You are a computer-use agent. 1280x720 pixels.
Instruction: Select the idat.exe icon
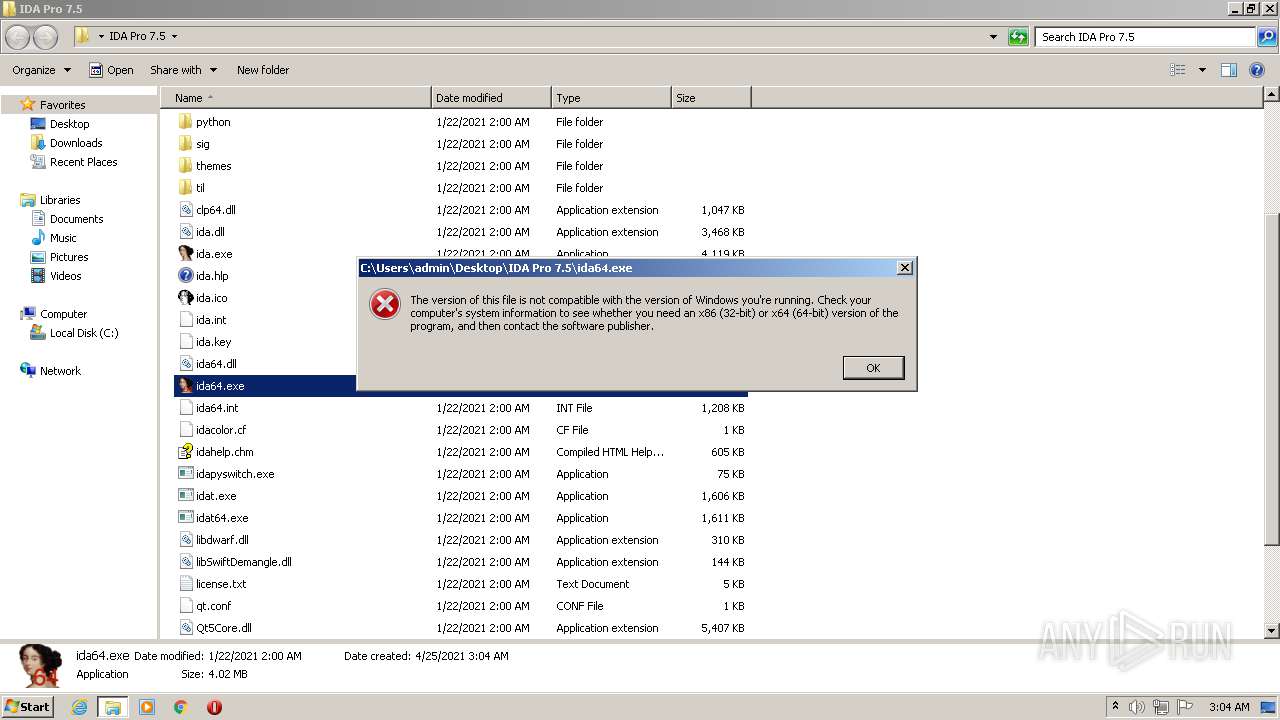click(x=185, y=496)
